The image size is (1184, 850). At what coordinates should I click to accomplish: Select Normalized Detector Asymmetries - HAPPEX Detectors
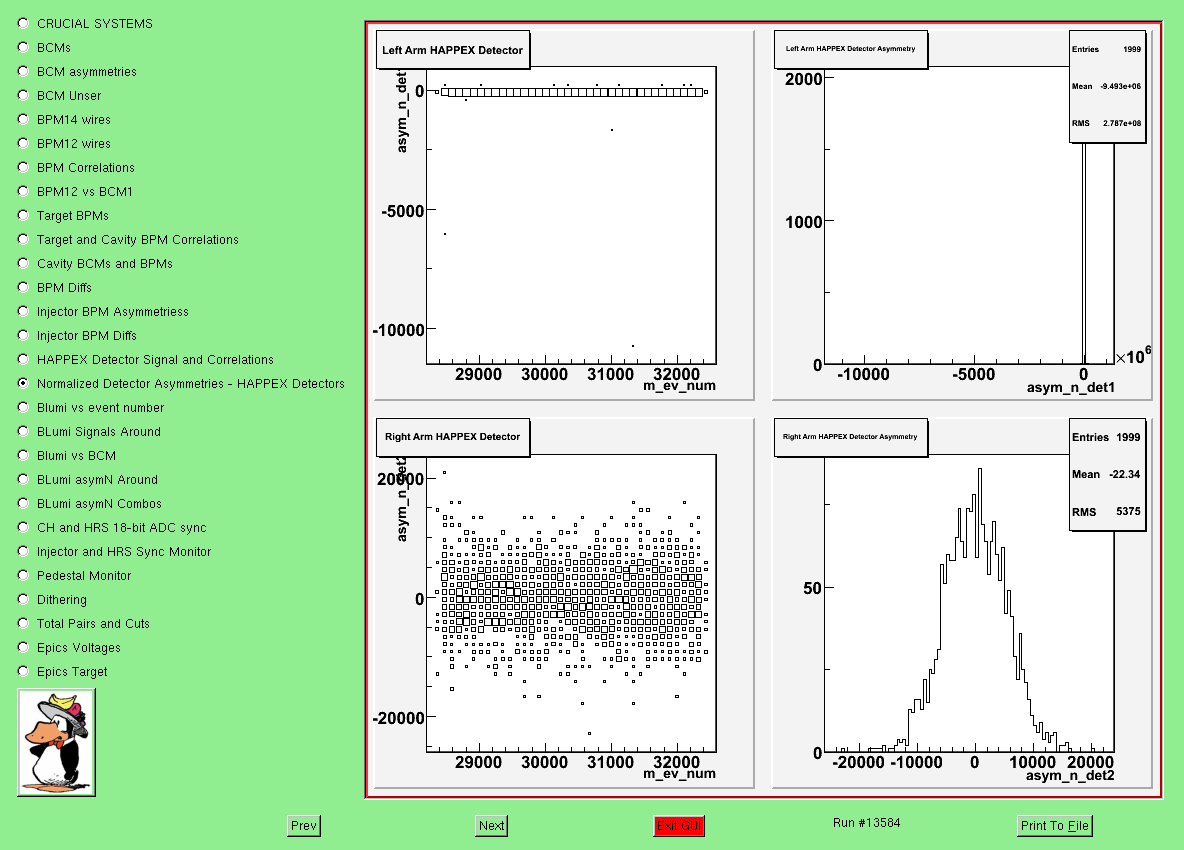tap(23, 383)
